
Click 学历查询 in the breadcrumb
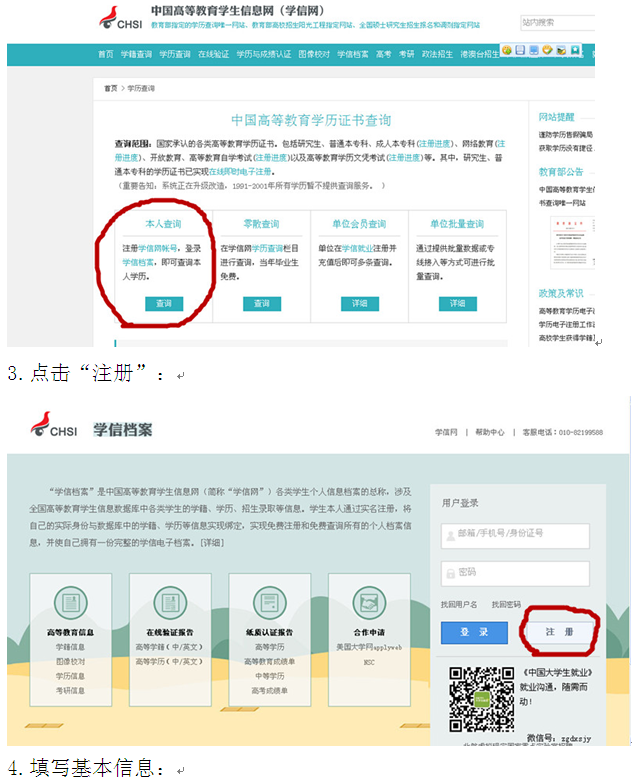(141, 88)
